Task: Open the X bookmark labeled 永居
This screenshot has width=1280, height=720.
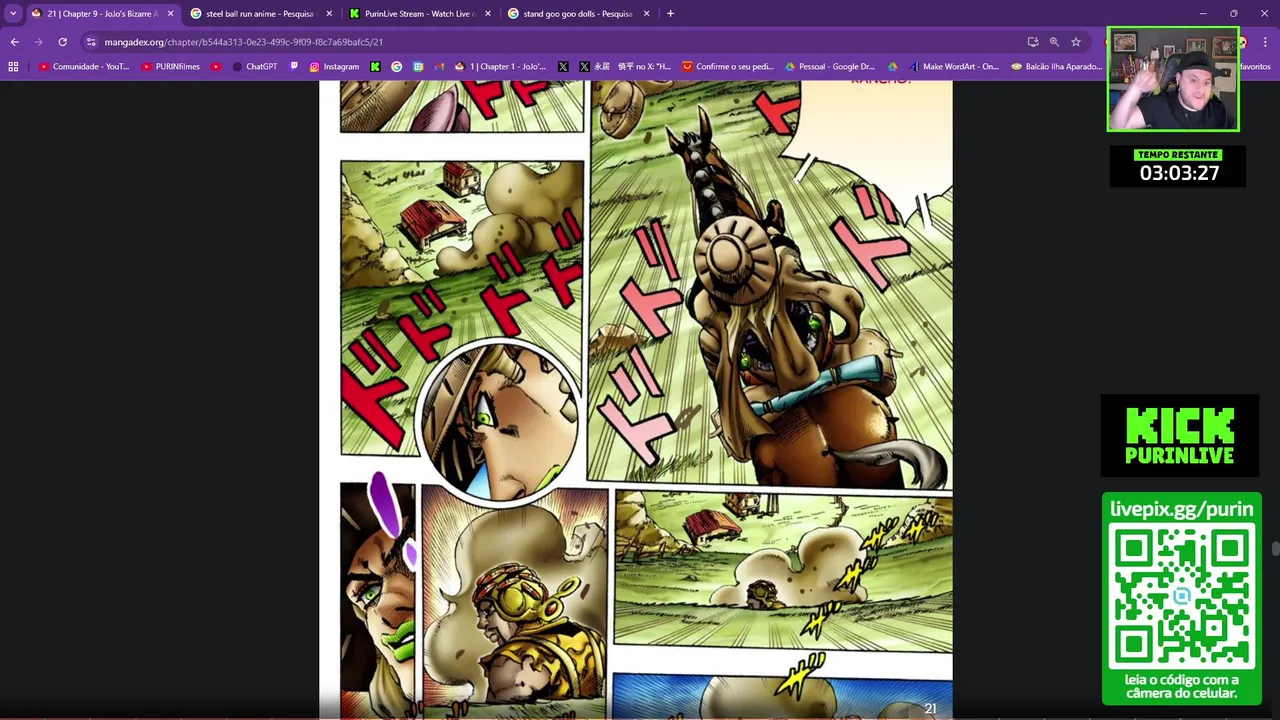Action: (627, 67)
